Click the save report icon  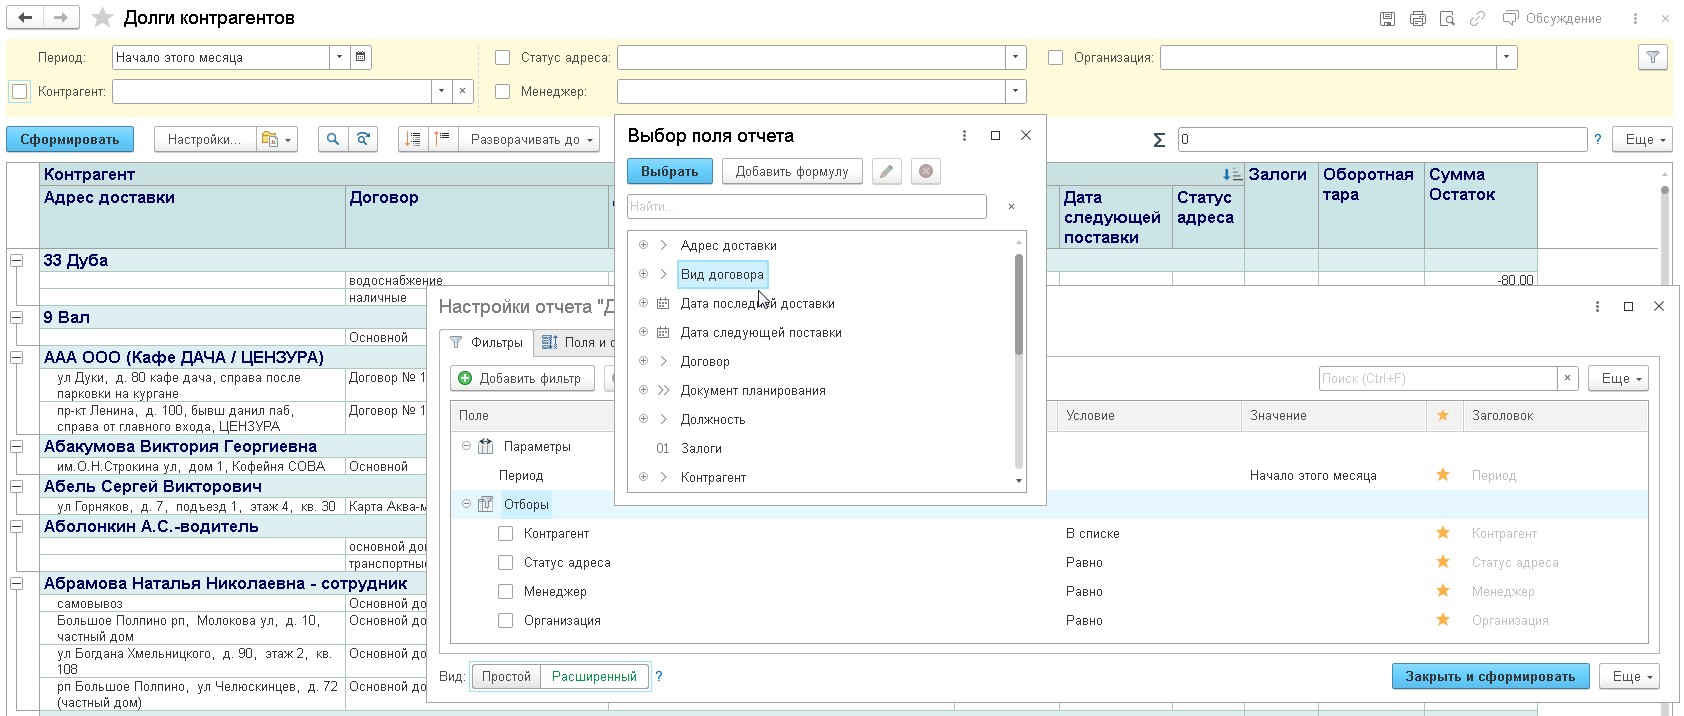[x=1387, y=19]
